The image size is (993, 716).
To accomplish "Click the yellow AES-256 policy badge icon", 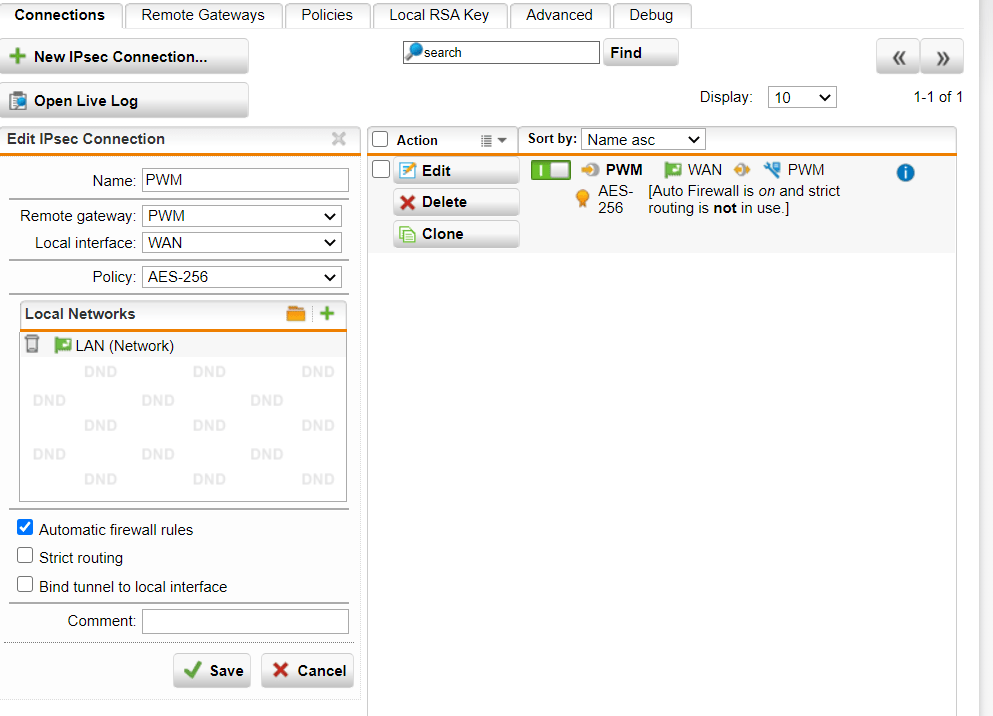I will pyautogui.click(x=582, y=198).
